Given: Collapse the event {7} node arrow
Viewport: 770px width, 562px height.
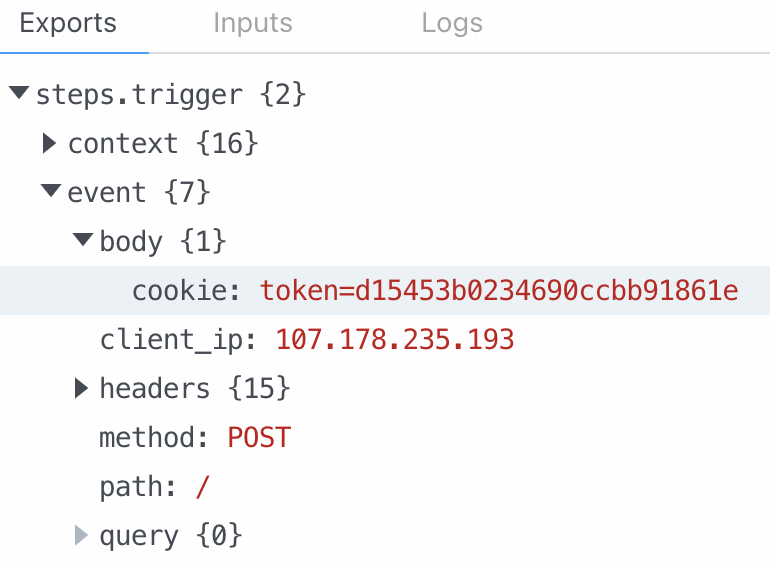Looking at the screenshot, I should point(51,190).
